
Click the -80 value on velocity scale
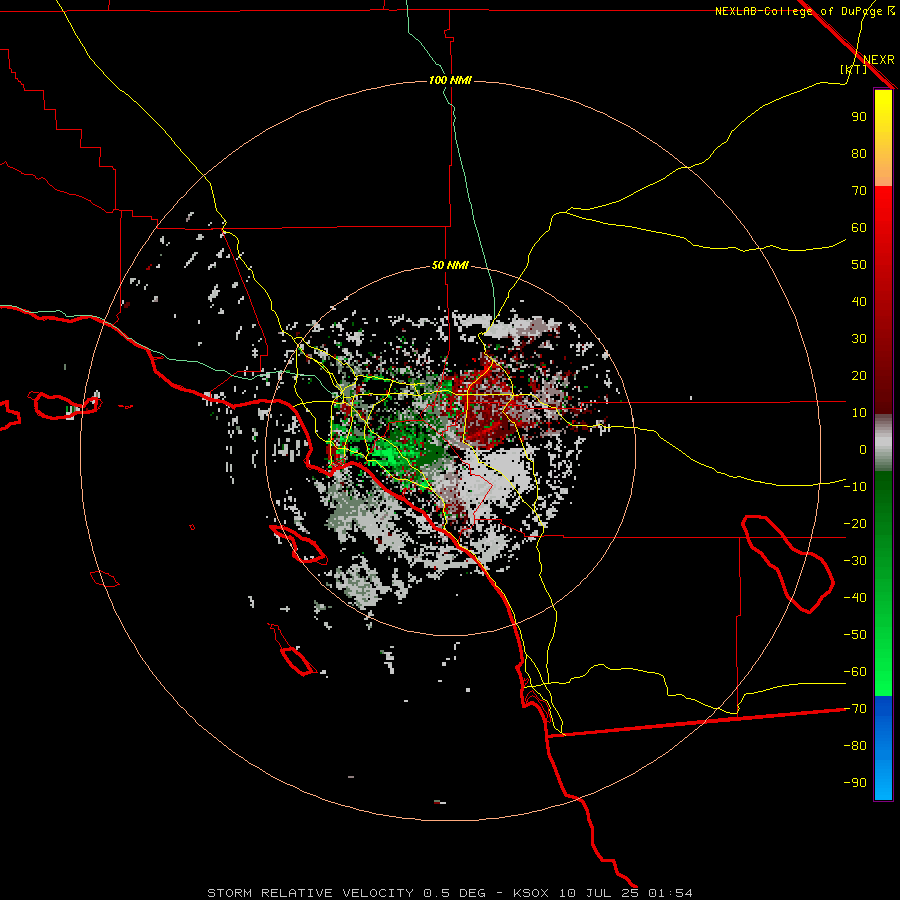pos(855,746)
